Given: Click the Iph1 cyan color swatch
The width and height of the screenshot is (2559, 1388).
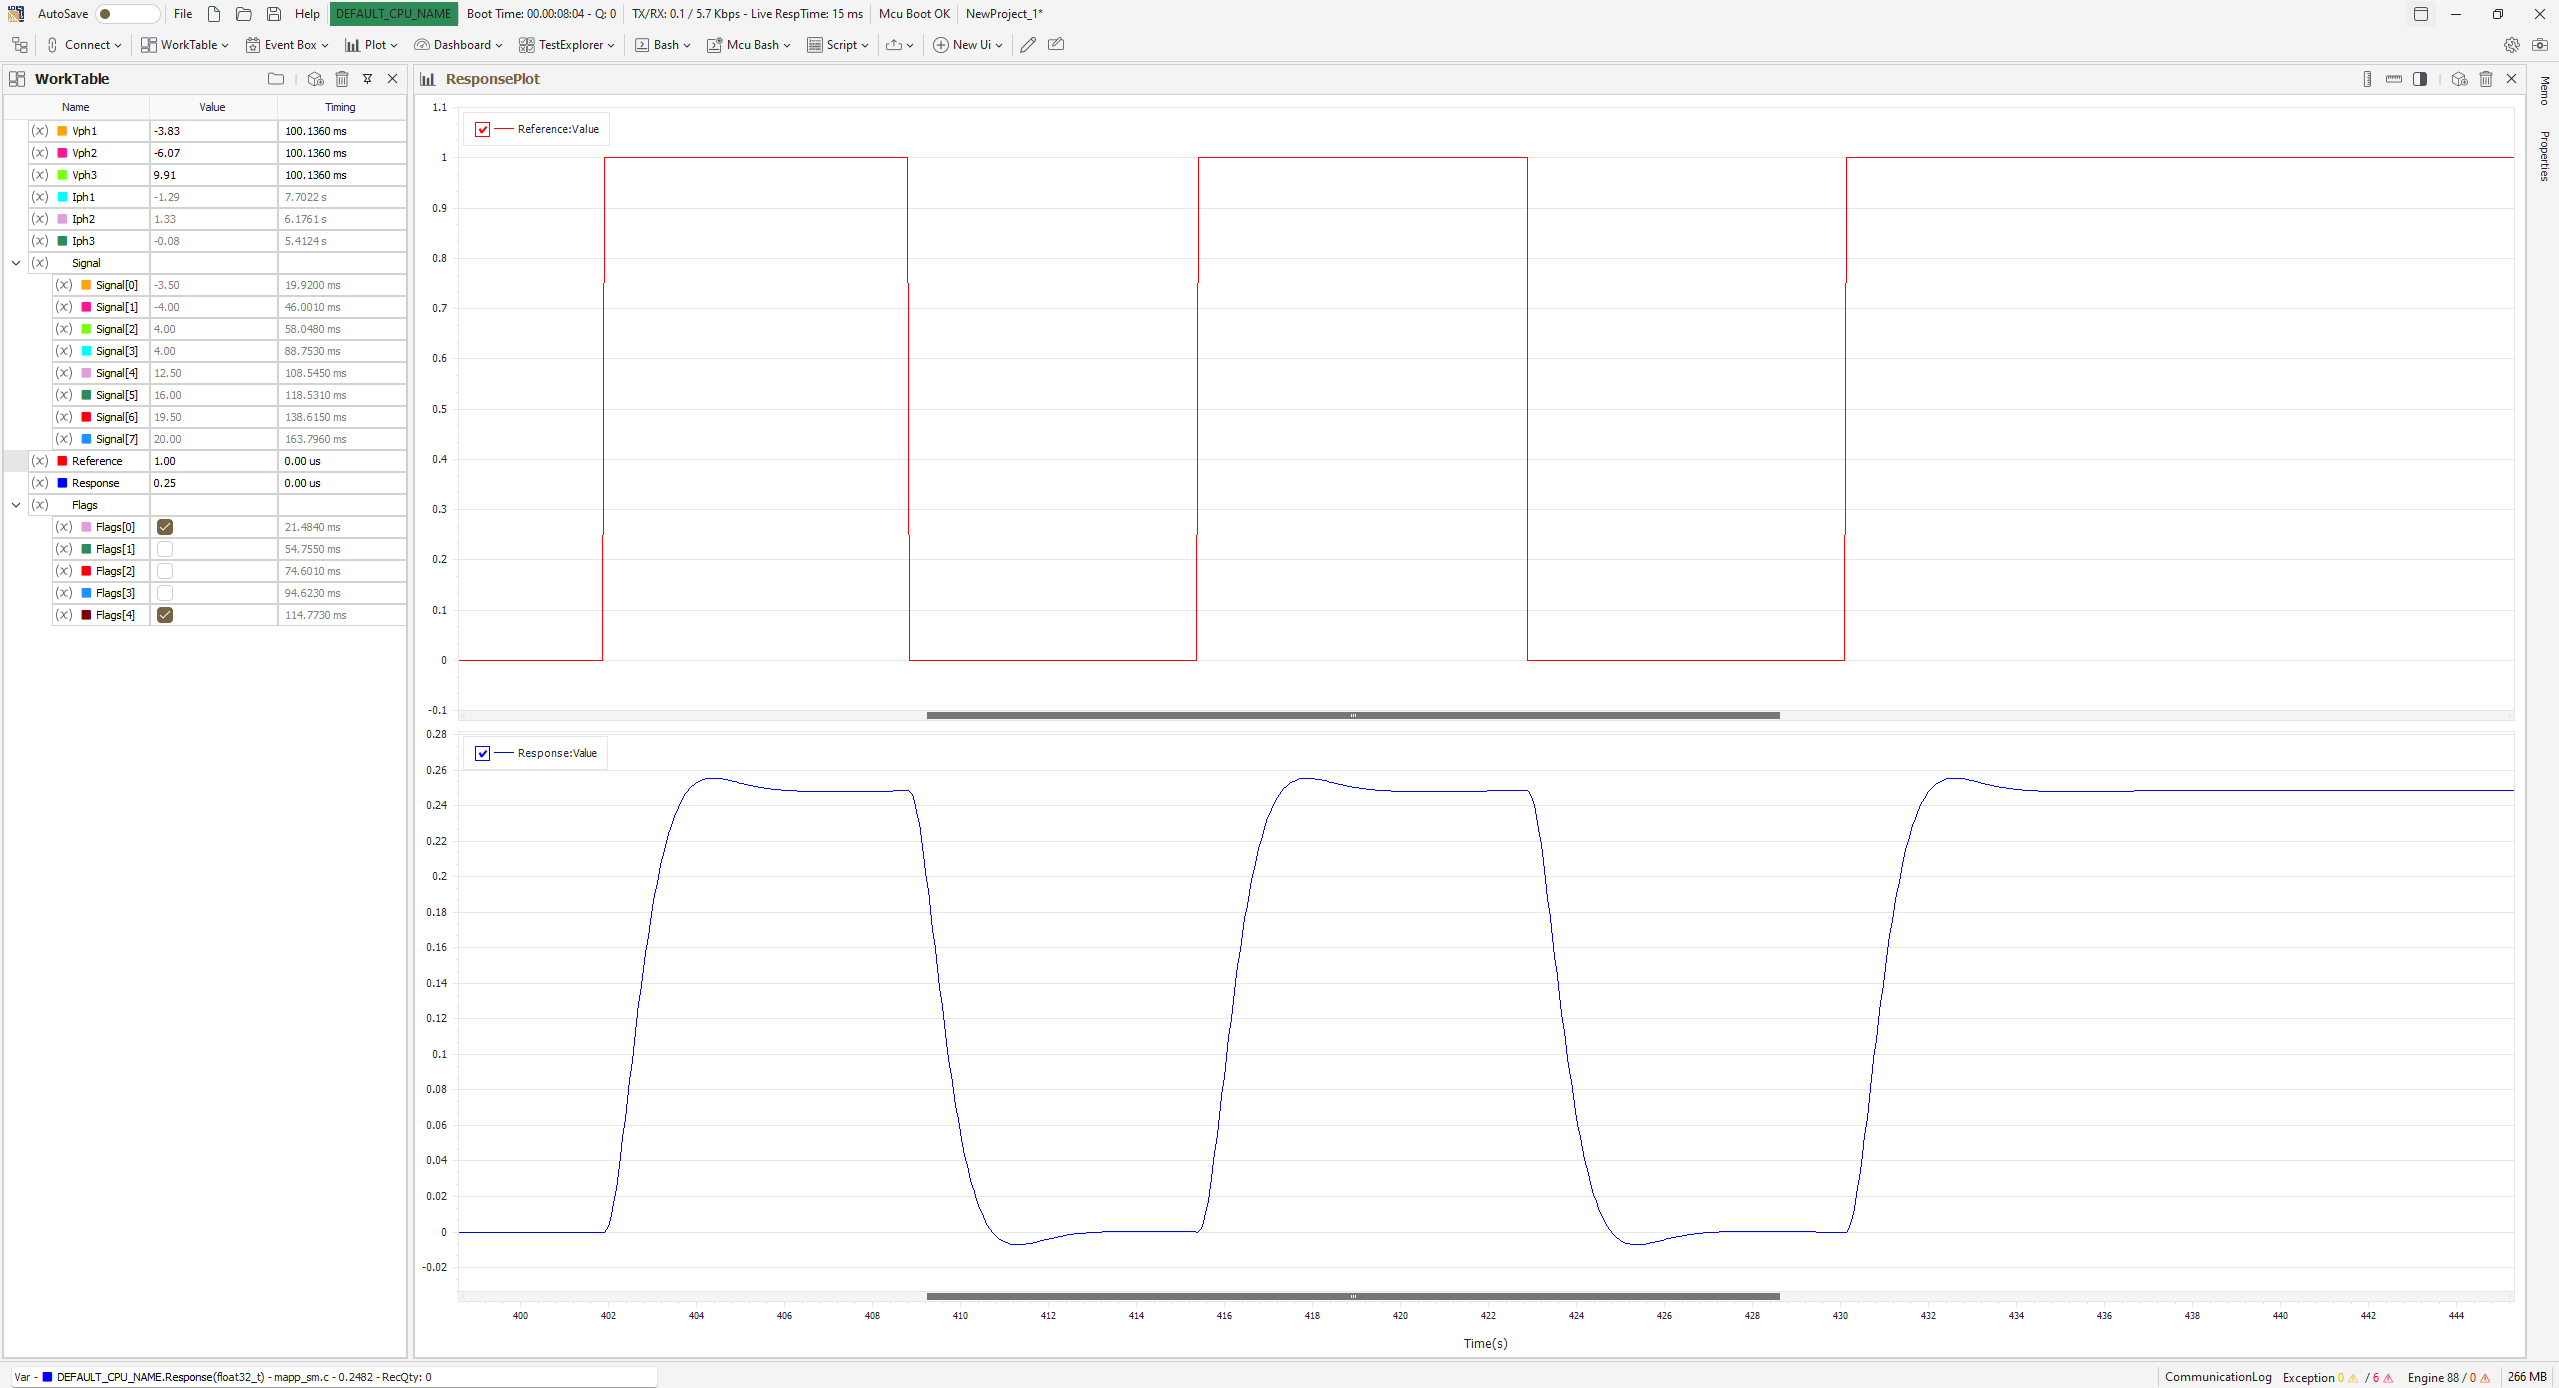Looking at the screenshot, I should click(x=62, y=197).
